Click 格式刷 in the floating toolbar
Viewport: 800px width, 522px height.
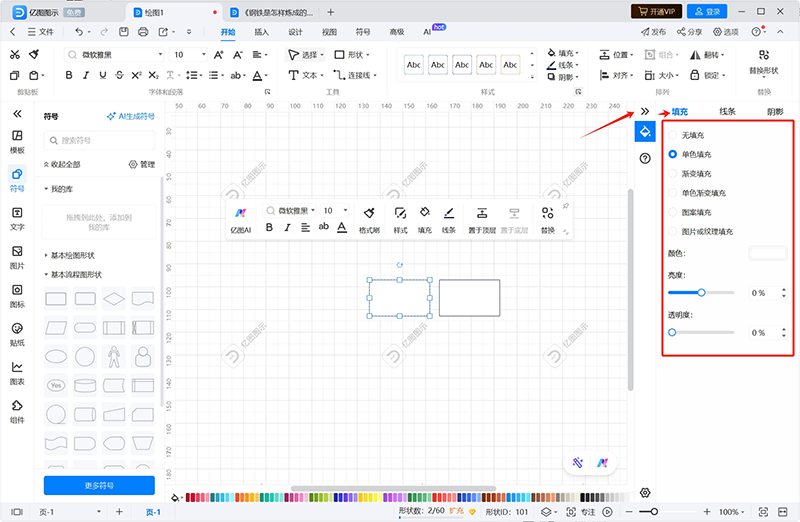[369, 220]
